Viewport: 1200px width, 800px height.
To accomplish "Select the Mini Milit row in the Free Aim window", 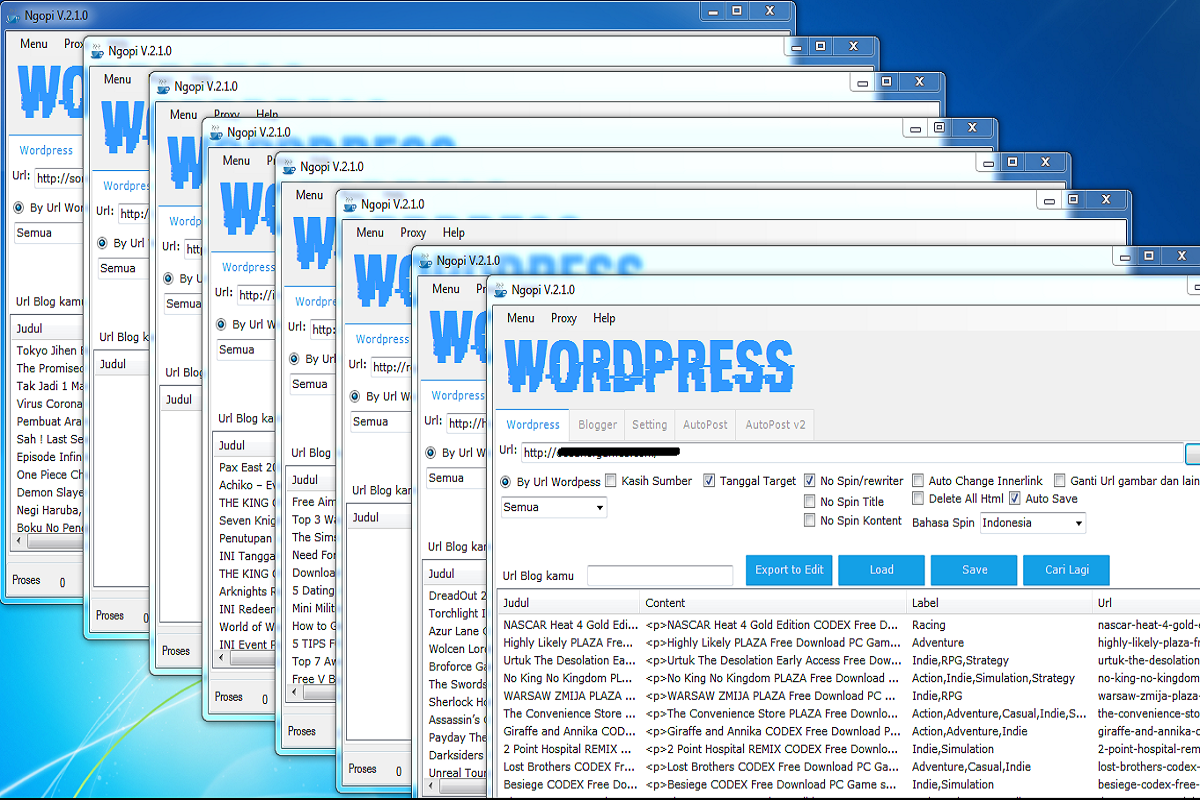I will point(314,608).
